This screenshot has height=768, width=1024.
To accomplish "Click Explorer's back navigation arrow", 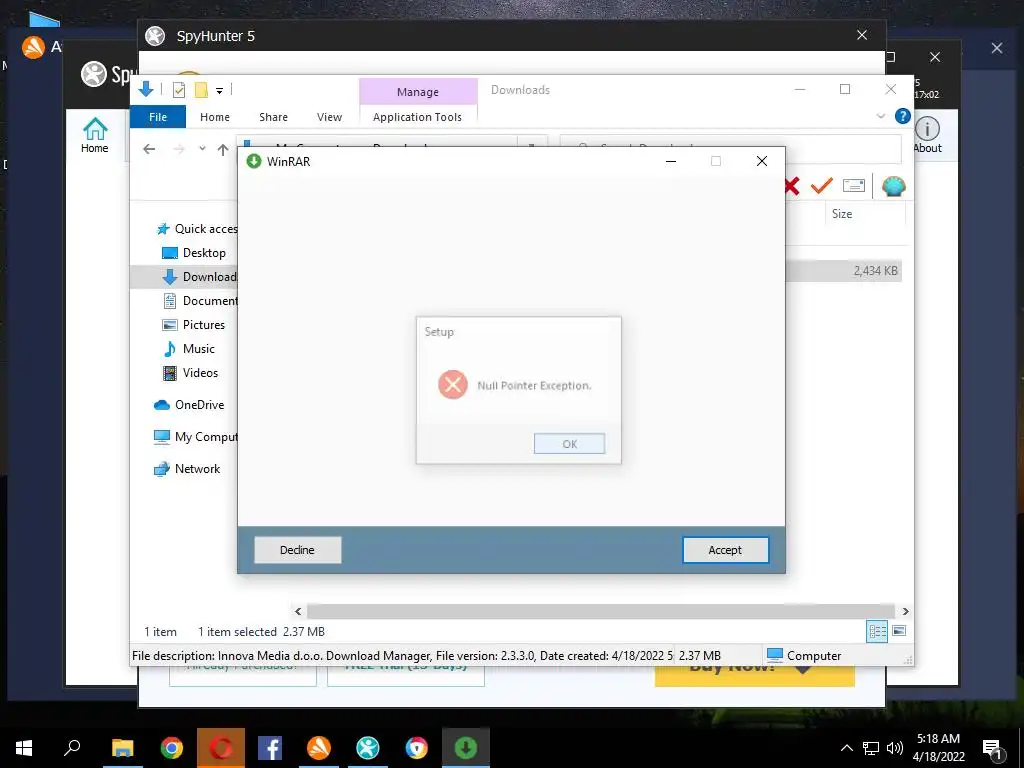I will [149, 150].
